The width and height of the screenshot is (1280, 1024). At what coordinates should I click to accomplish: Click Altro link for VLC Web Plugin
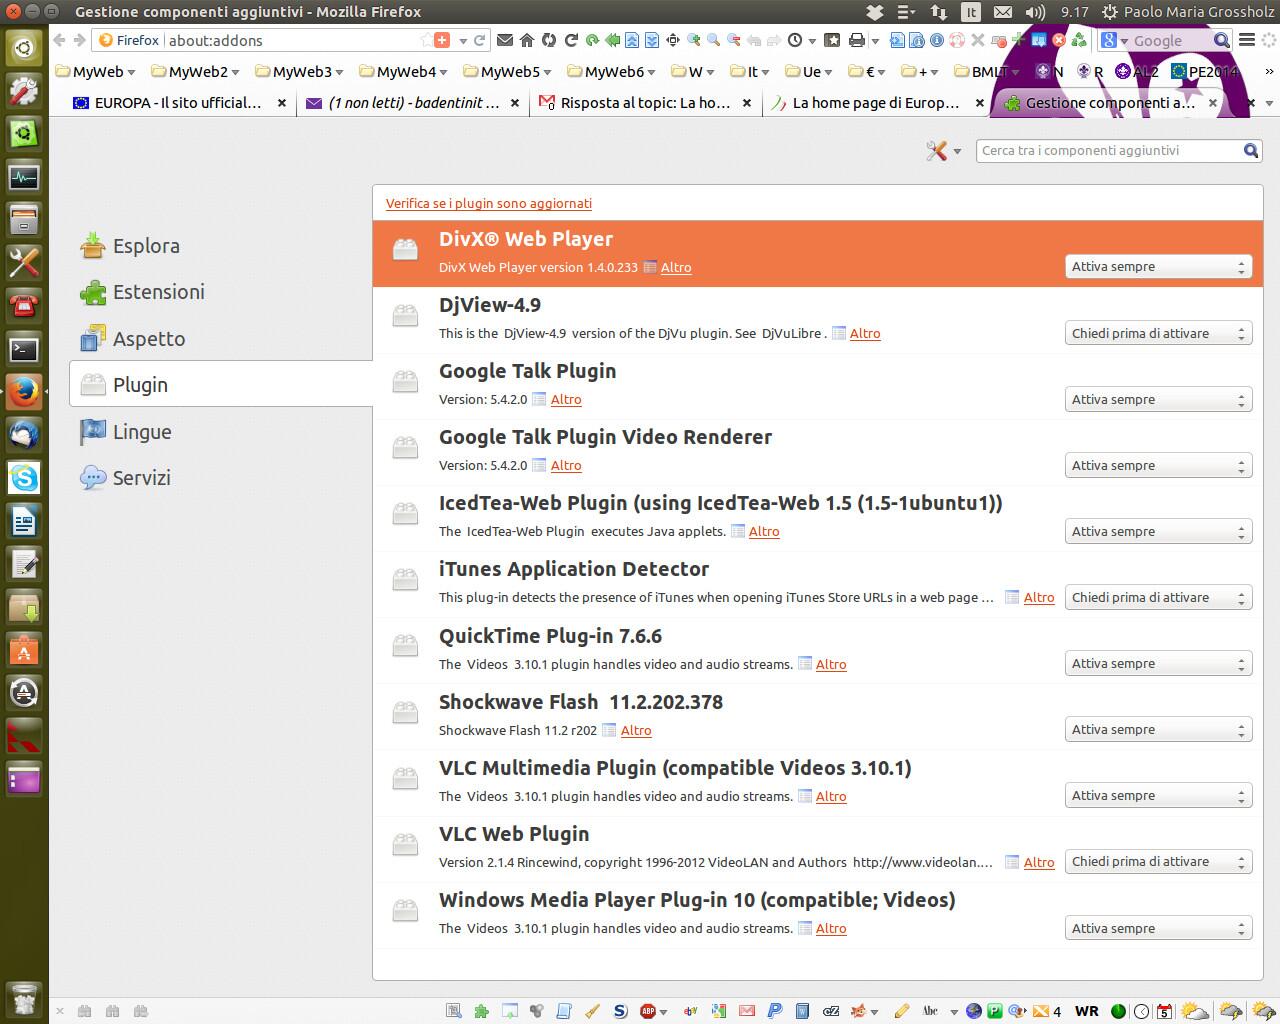[1039, 862]
